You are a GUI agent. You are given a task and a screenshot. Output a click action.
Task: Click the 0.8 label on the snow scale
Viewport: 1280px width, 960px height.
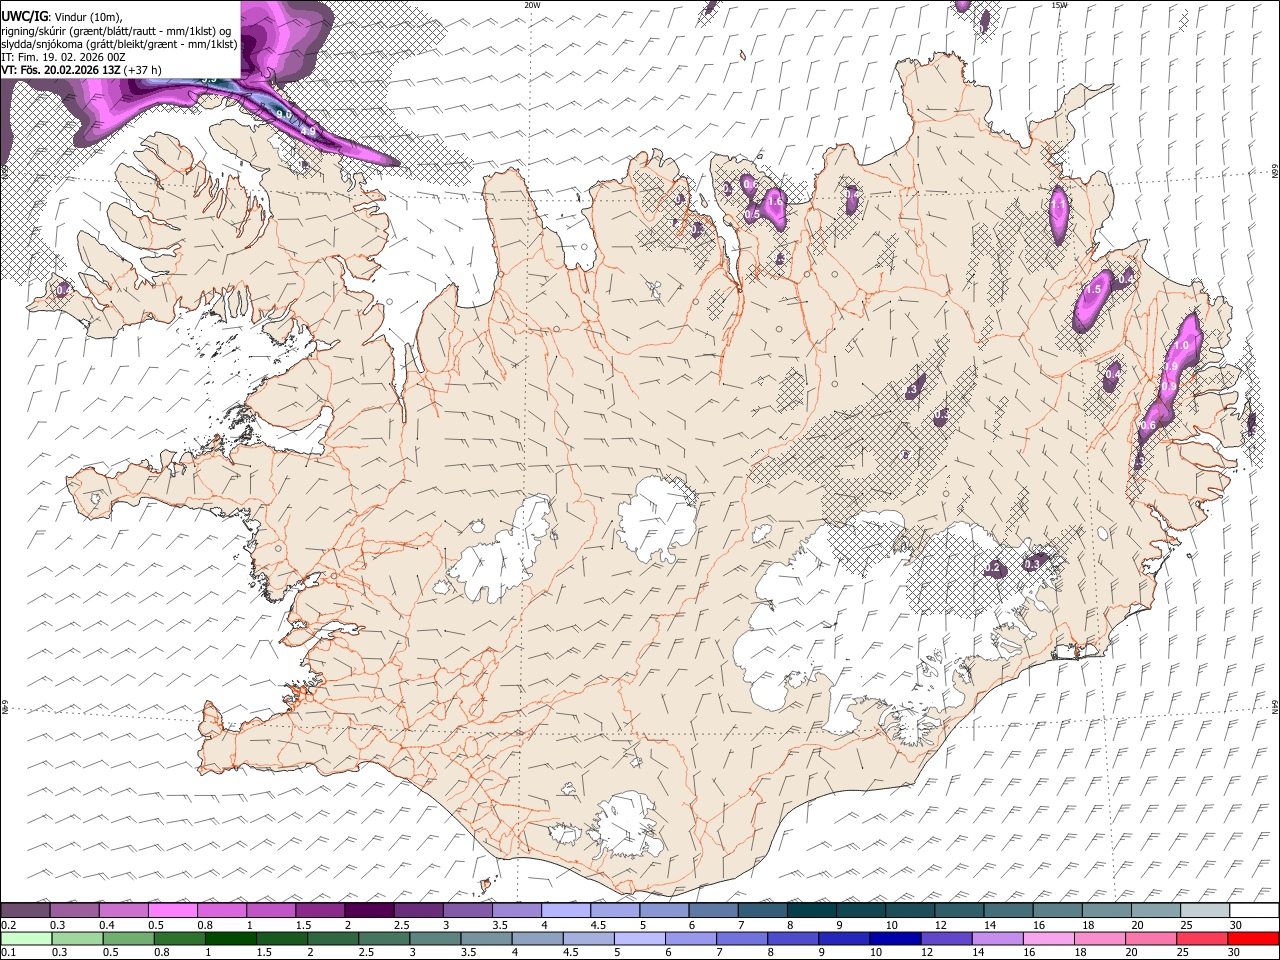tap(203, 925)
